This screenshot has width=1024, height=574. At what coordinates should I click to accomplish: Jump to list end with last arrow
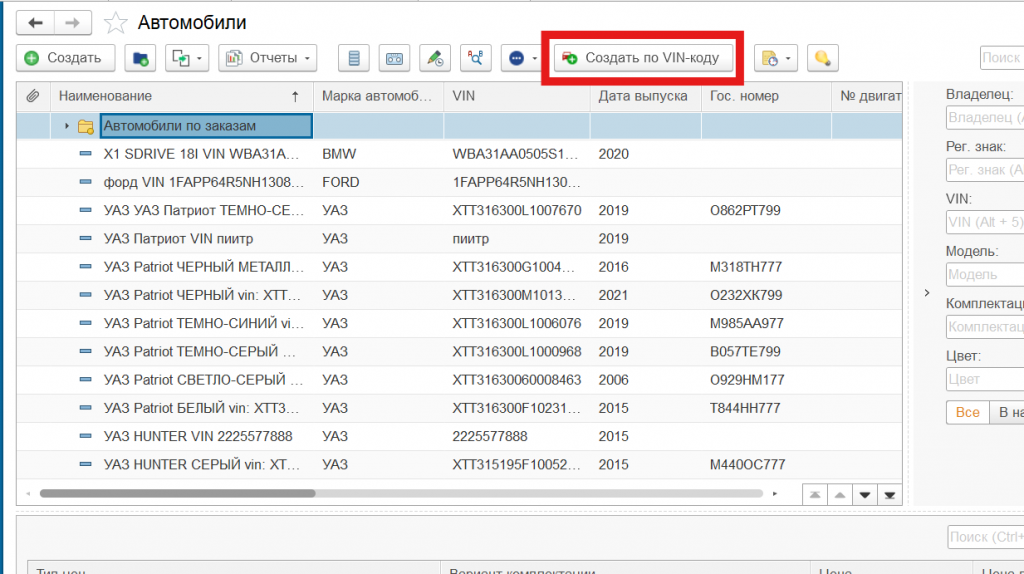888,494
